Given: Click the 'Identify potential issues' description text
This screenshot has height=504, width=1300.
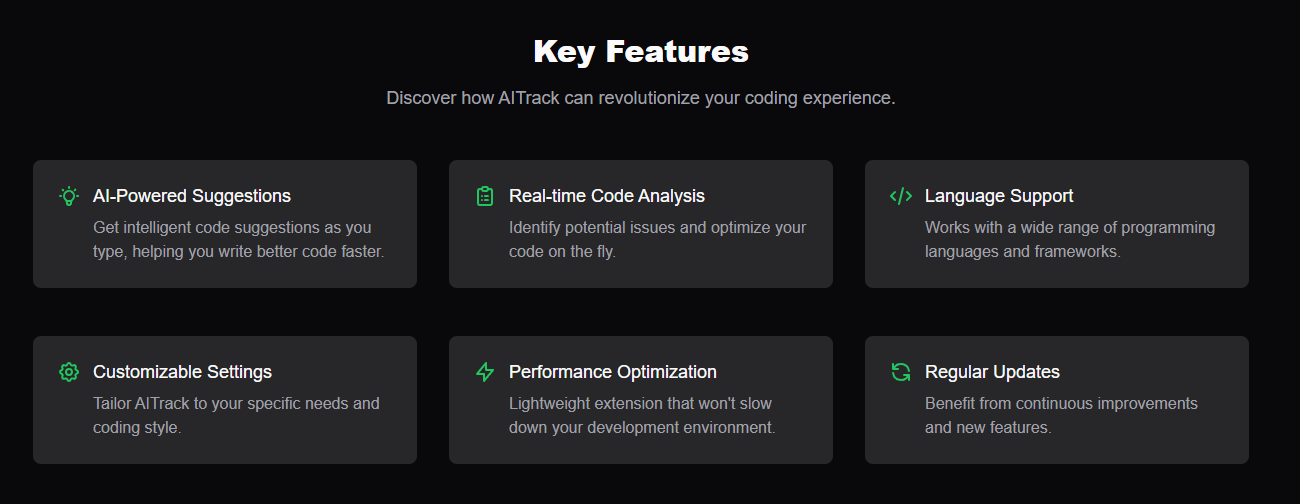Looking at the screenshot, I should (657, 240).
